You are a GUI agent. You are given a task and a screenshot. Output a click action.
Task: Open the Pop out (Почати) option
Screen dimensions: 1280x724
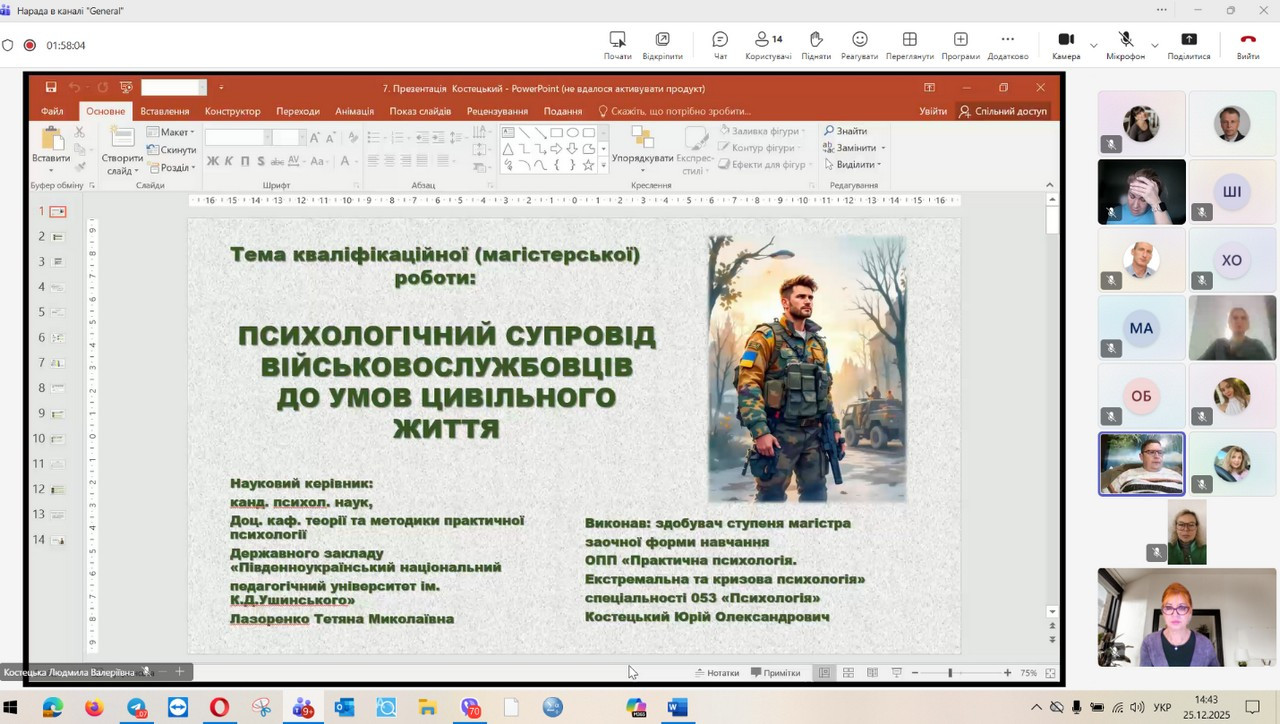(617, 44)
